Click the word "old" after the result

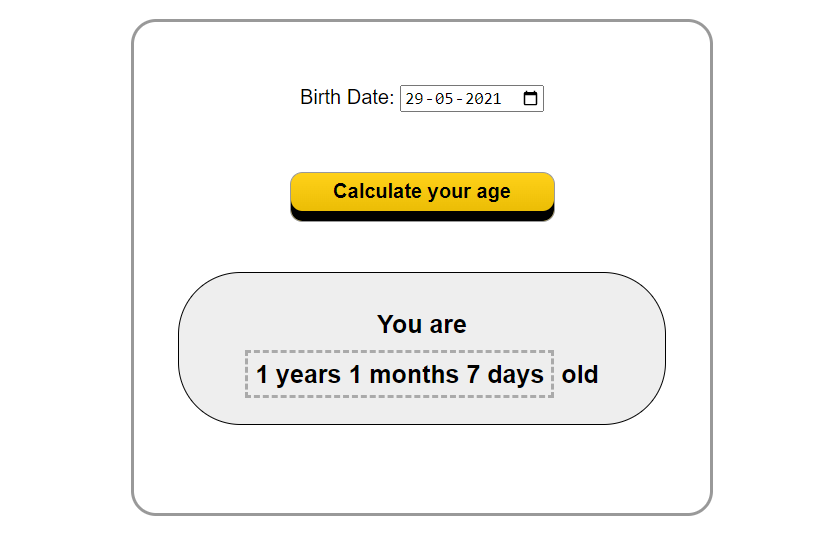(x=580, y=375)
